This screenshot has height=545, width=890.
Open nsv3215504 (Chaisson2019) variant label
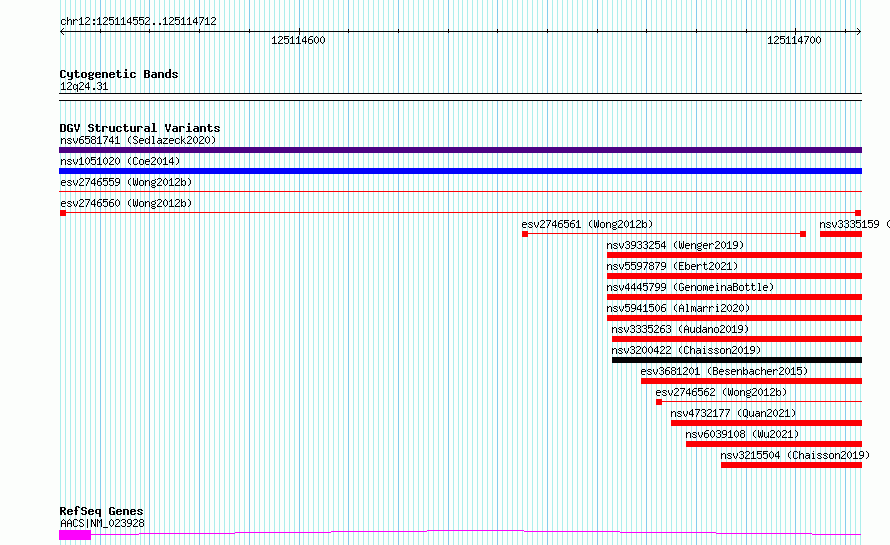tap(795, 455)
